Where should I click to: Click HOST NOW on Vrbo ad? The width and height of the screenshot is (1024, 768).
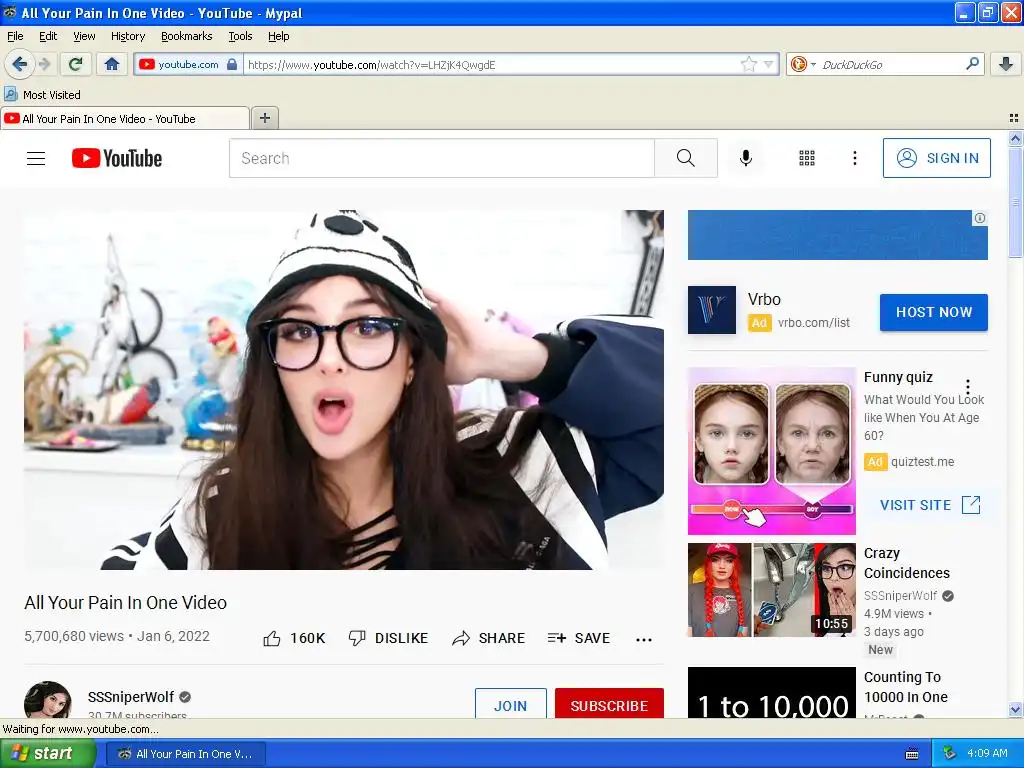click(934, 312)
